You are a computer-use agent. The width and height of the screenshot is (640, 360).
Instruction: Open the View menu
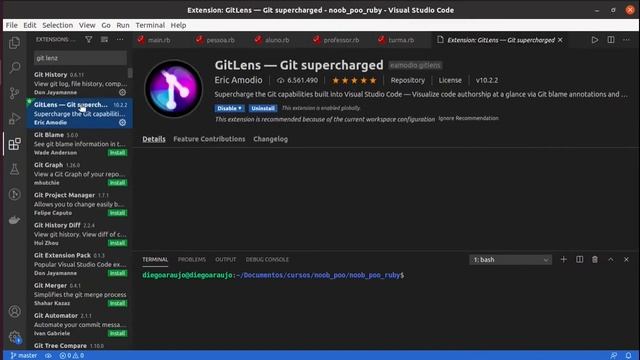click(87, 25)
